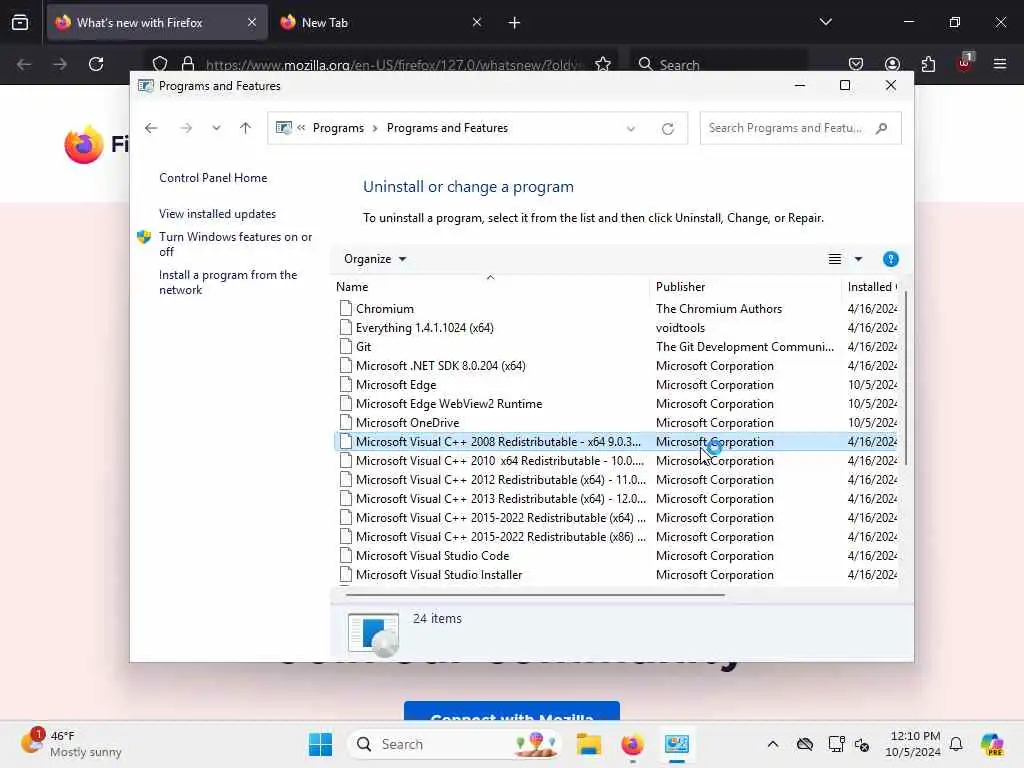
Task: Select the Git program entry
Action: point(616,347)
